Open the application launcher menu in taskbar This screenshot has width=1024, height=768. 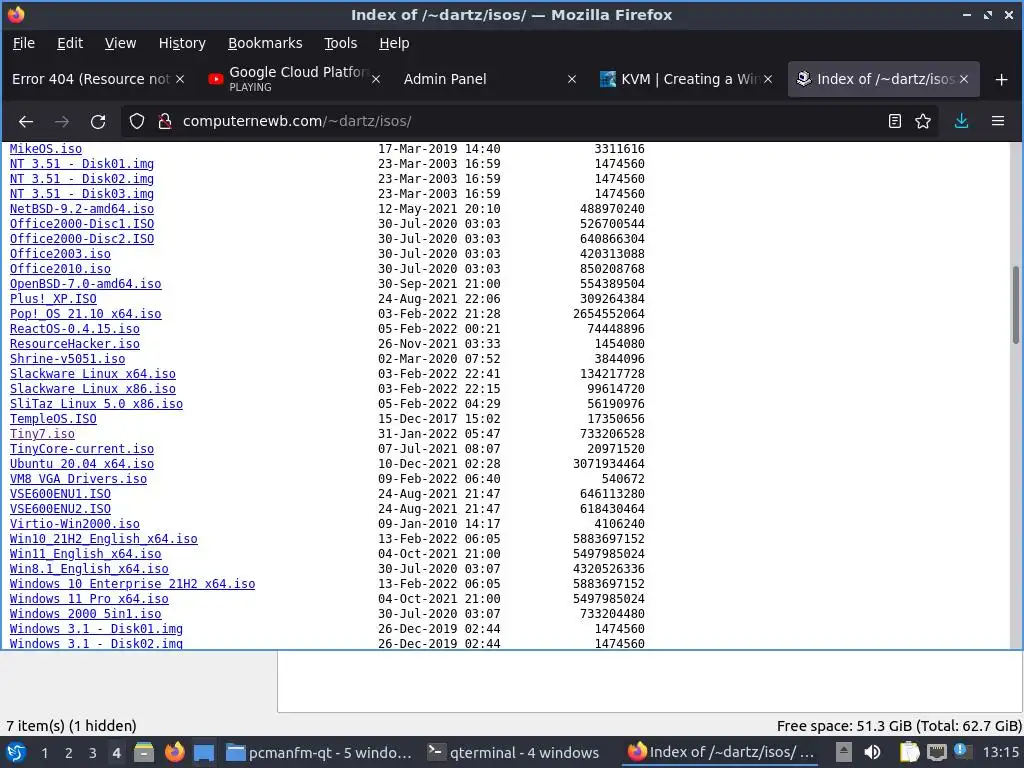[16, 752]
